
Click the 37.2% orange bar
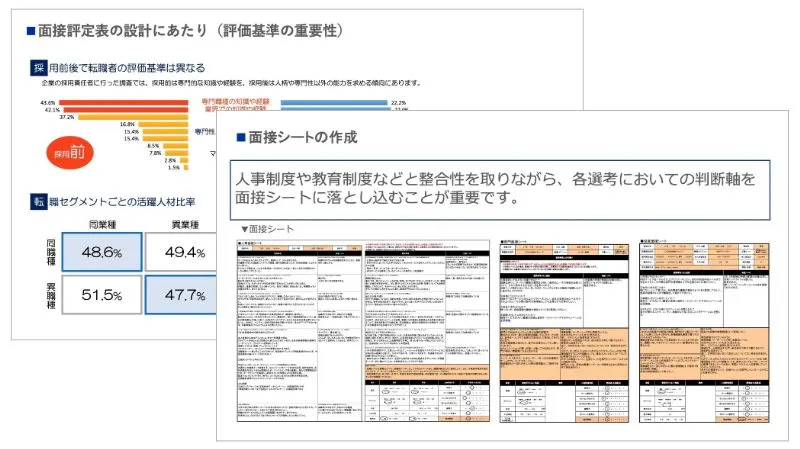tap(133, 117)
